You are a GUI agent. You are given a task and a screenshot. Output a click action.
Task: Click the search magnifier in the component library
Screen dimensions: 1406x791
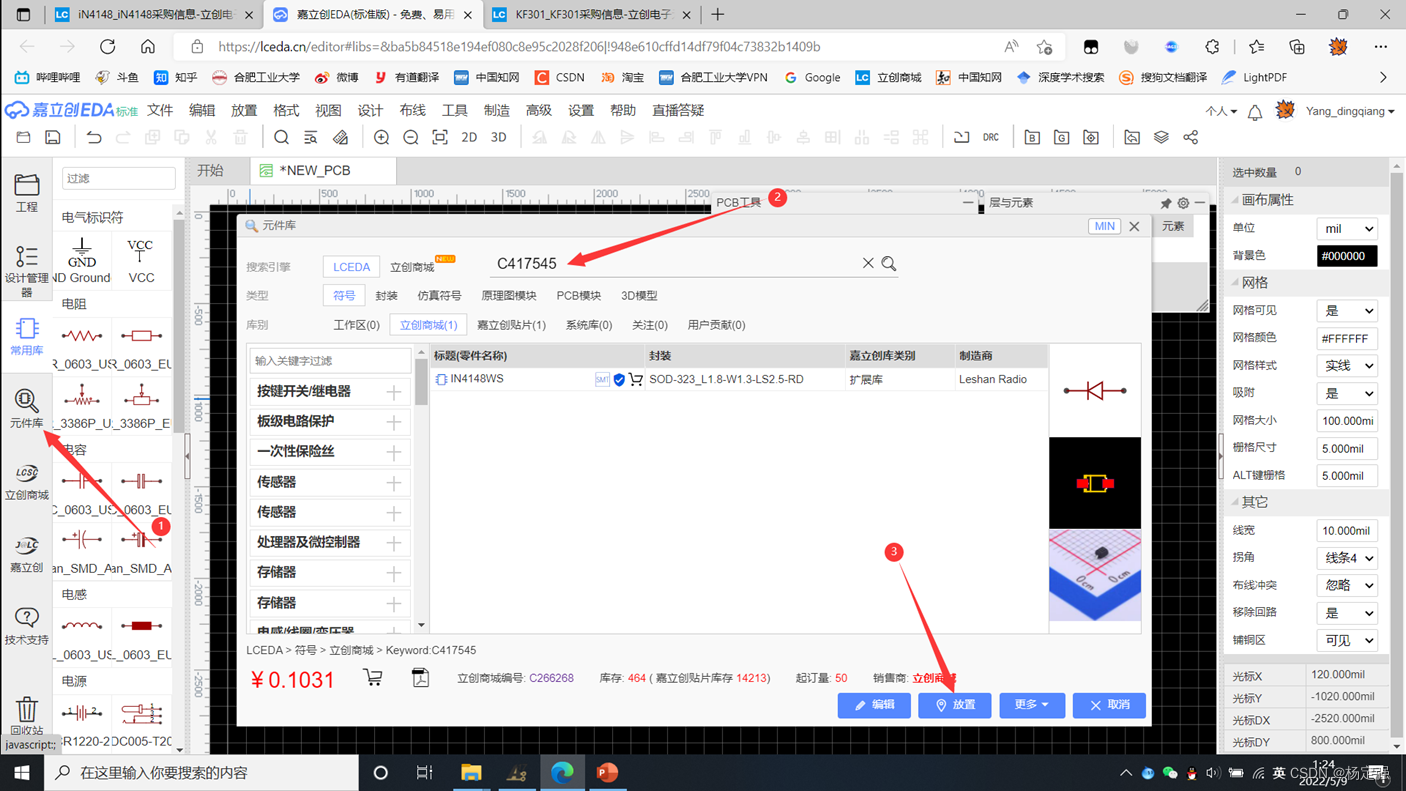(889, 264)
